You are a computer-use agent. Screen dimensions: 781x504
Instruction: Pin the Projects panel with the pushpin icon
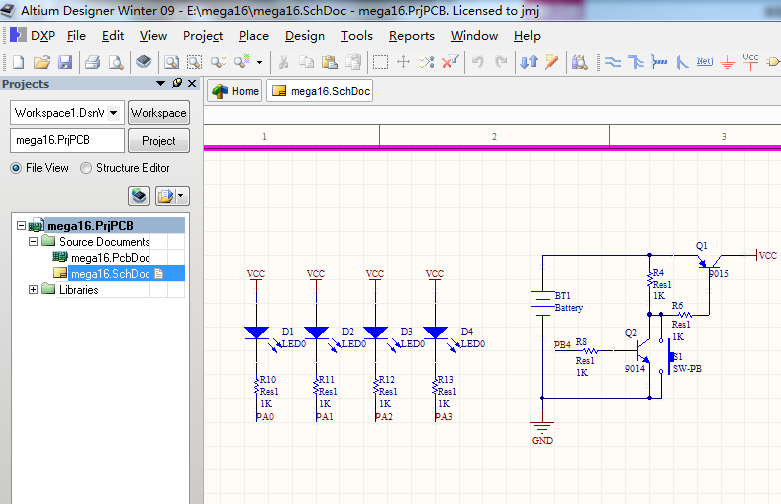177,84
